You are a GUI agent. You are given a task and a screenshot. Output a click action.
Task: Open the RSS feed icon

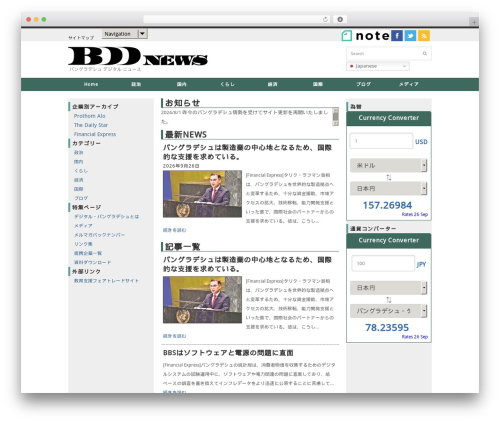click(424, 36)
